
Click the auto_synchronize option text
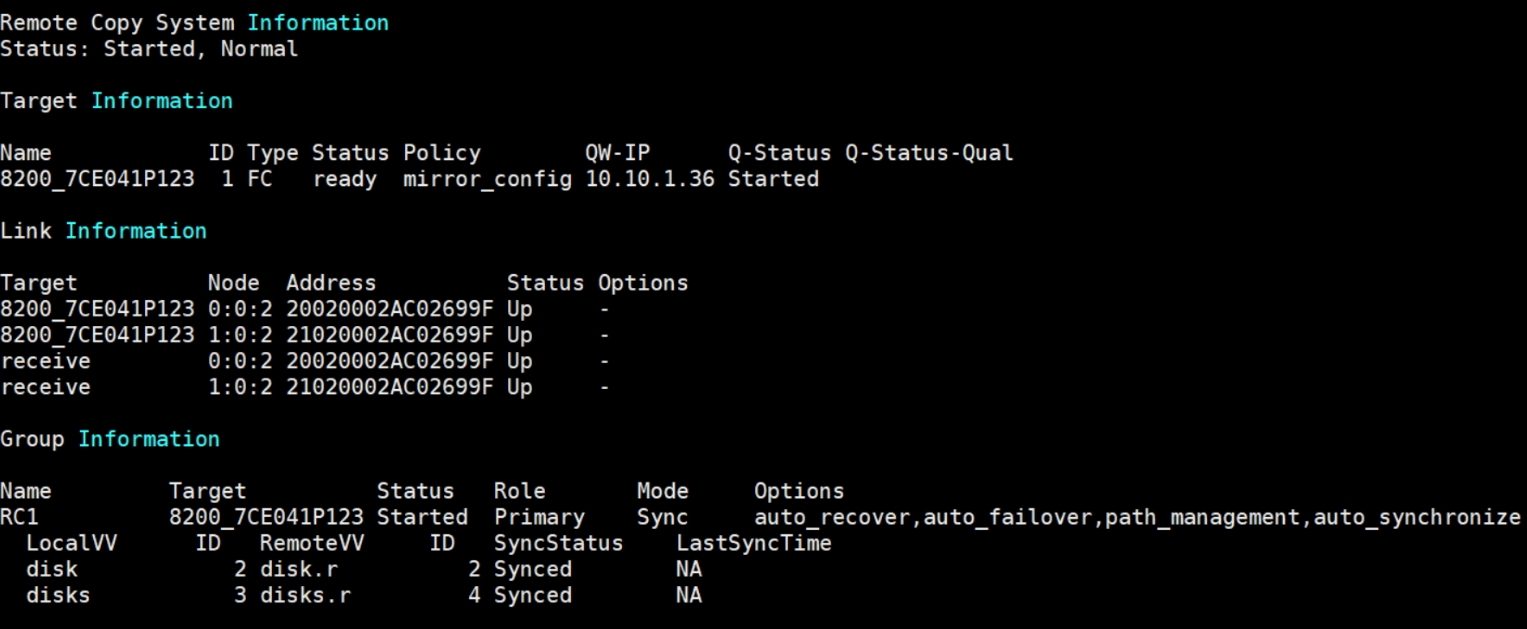coord(1416,517)
